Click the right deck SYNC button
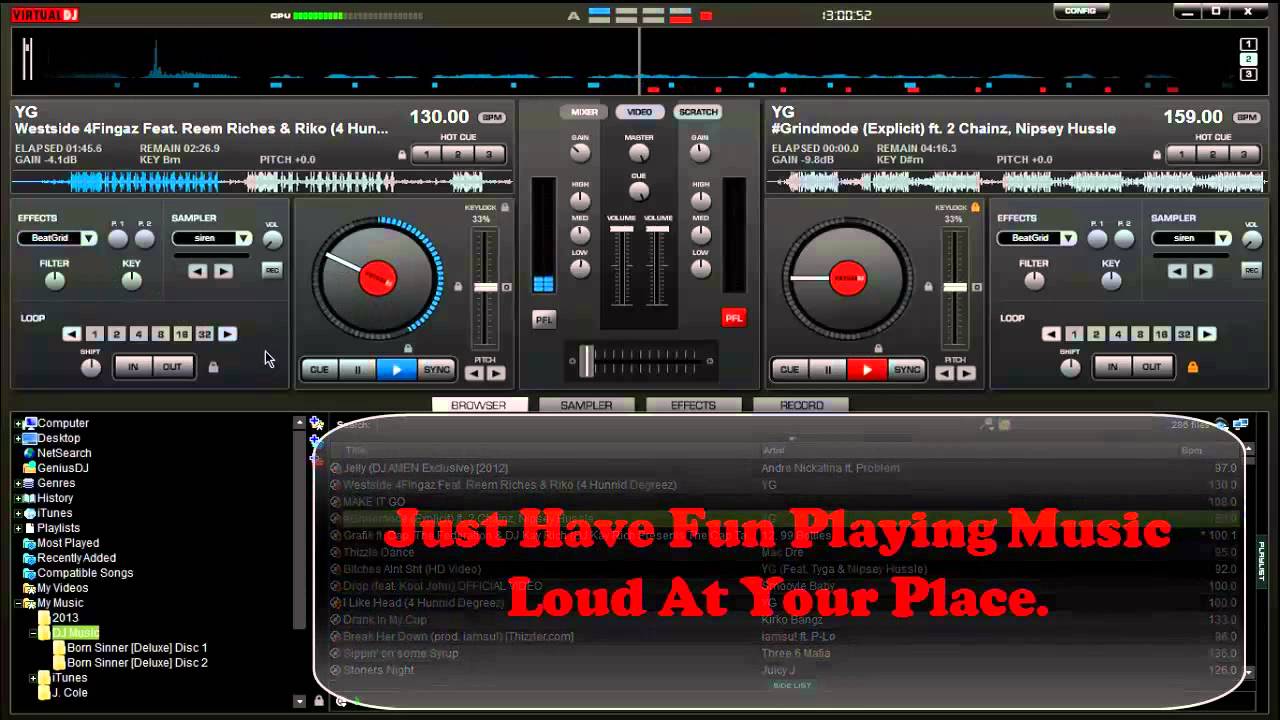The width and height of the screenshot is (1280, 720). click(x=907, y=369)
